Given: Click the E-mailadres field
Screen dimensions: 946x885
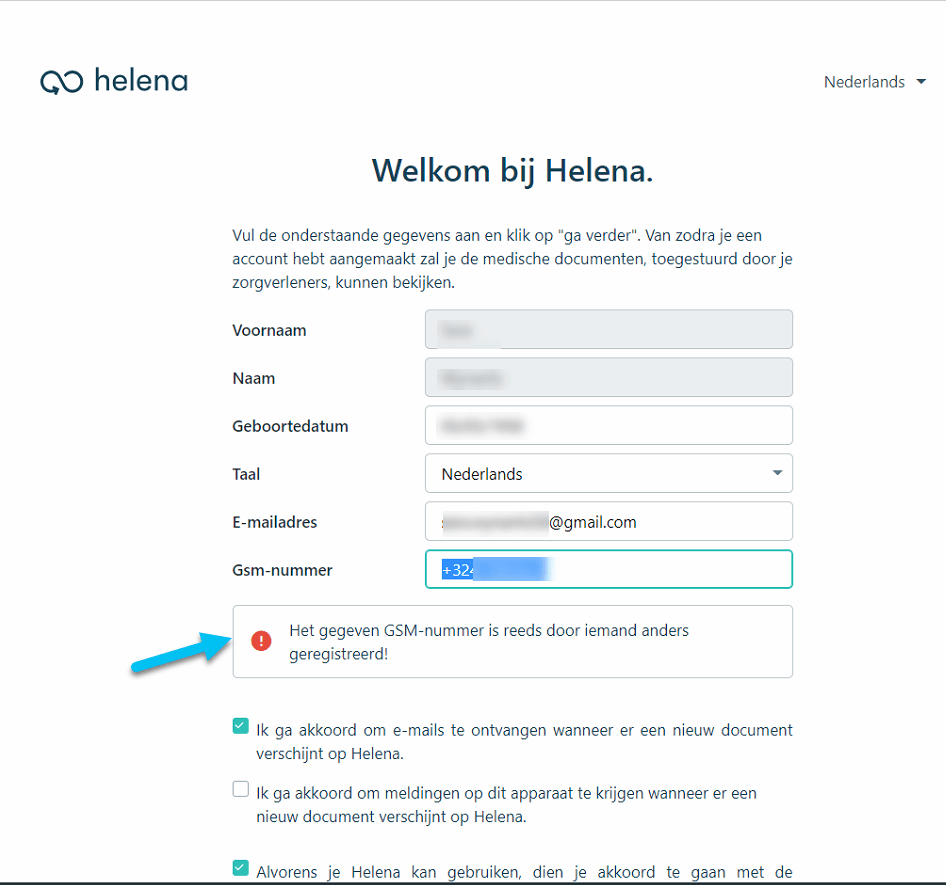Looking at the screenshot, I should [x=609, y=521].
